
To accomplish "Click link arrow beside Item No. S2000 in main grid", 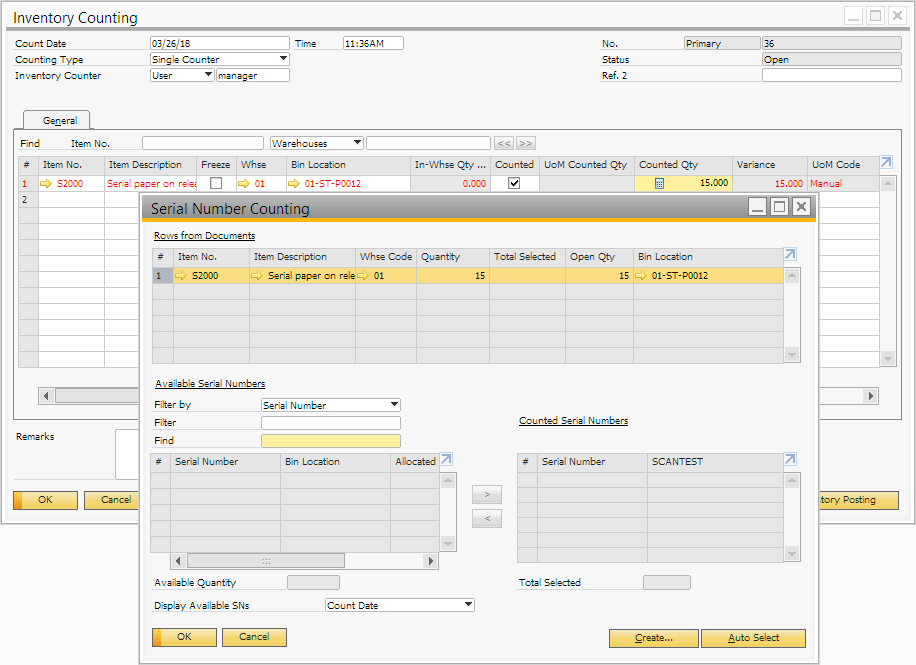I will [x=45, y=184].
